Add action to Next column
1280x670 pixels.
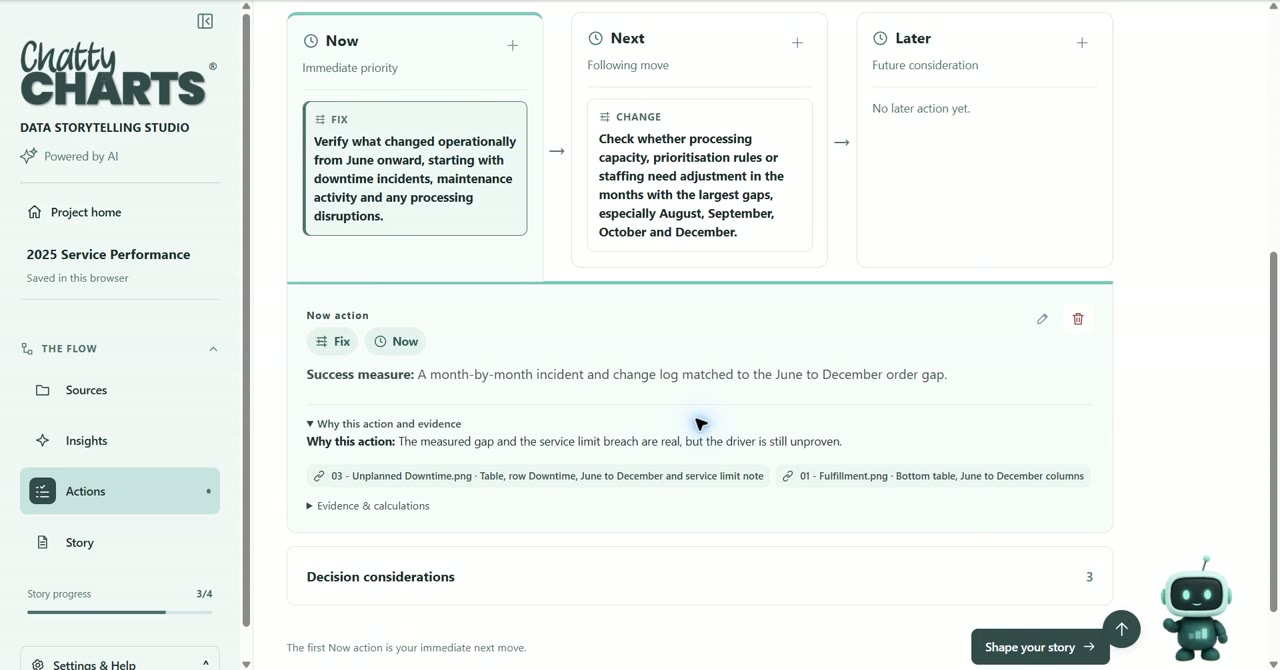[797, 43]
